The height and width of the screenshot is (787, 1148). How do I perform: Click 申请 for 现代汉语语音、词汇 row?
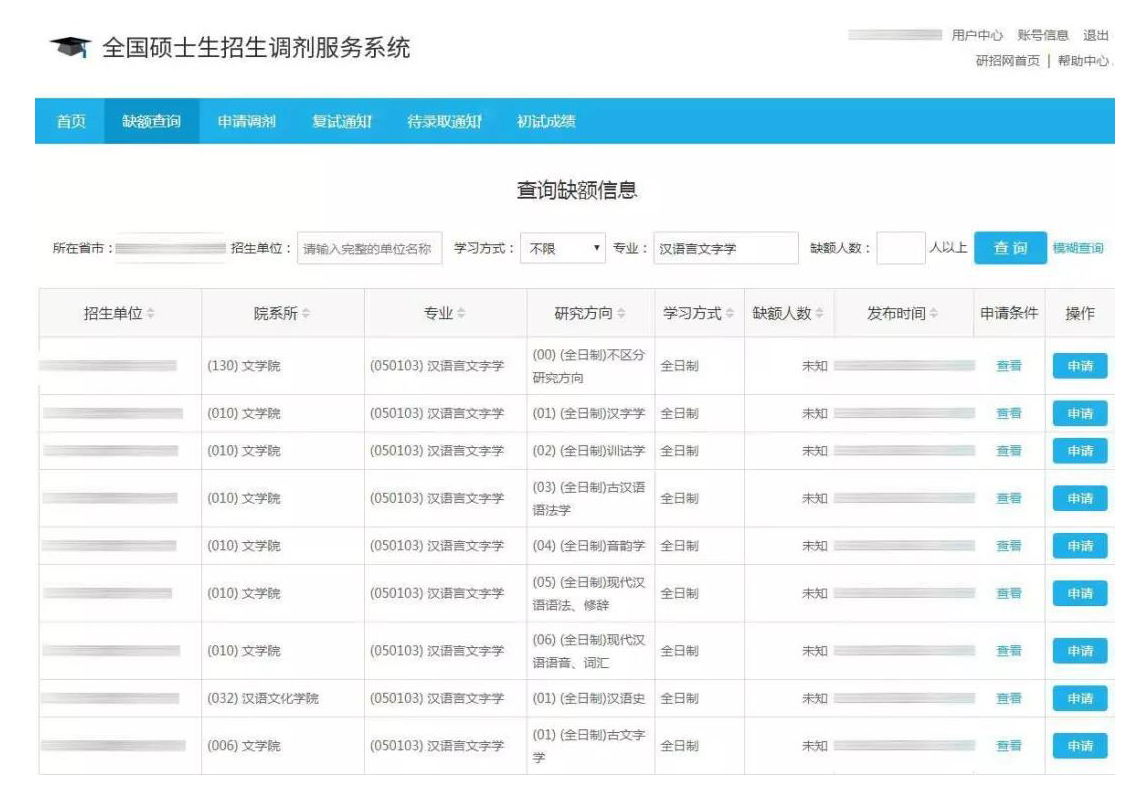pos(1080,651)
